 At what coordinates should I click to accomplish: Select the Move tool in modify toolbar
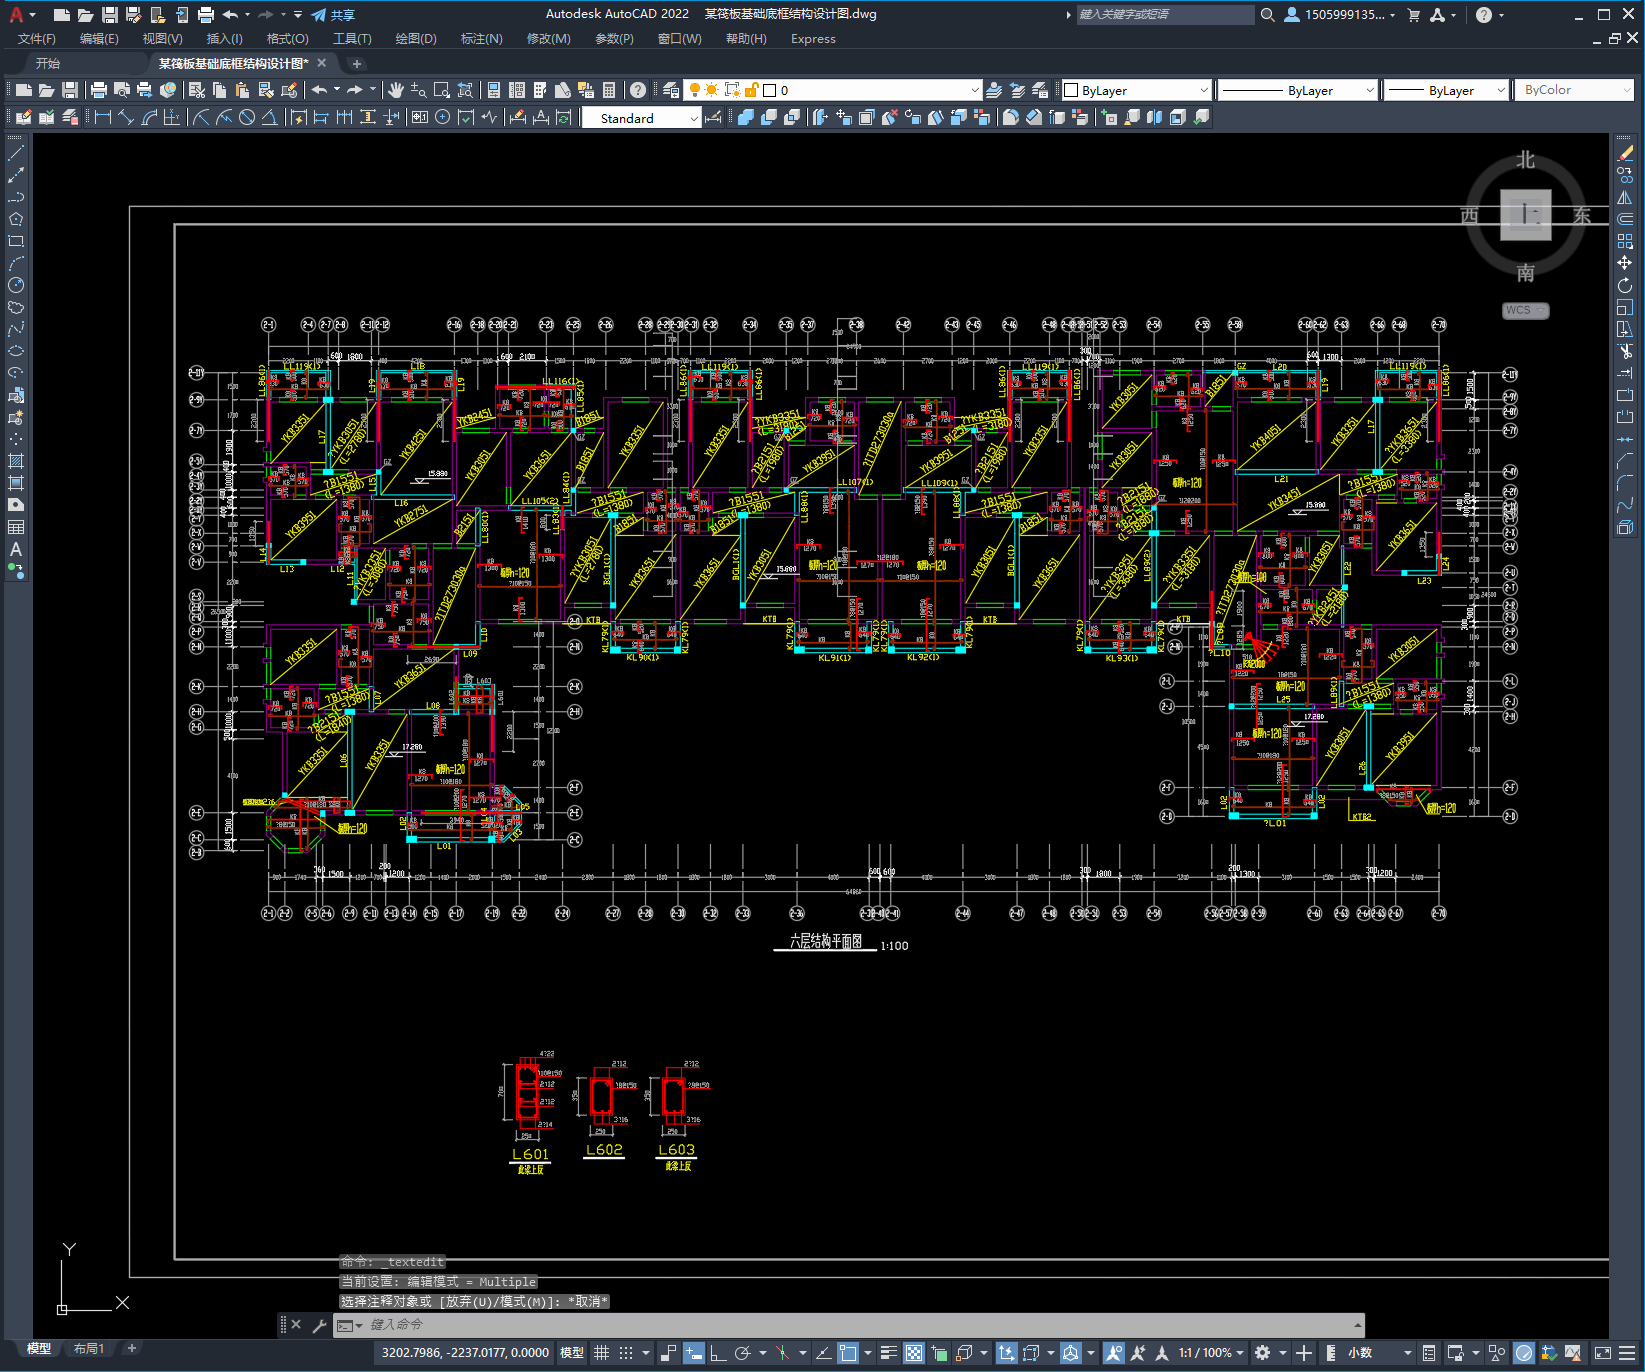(1625, 263)
